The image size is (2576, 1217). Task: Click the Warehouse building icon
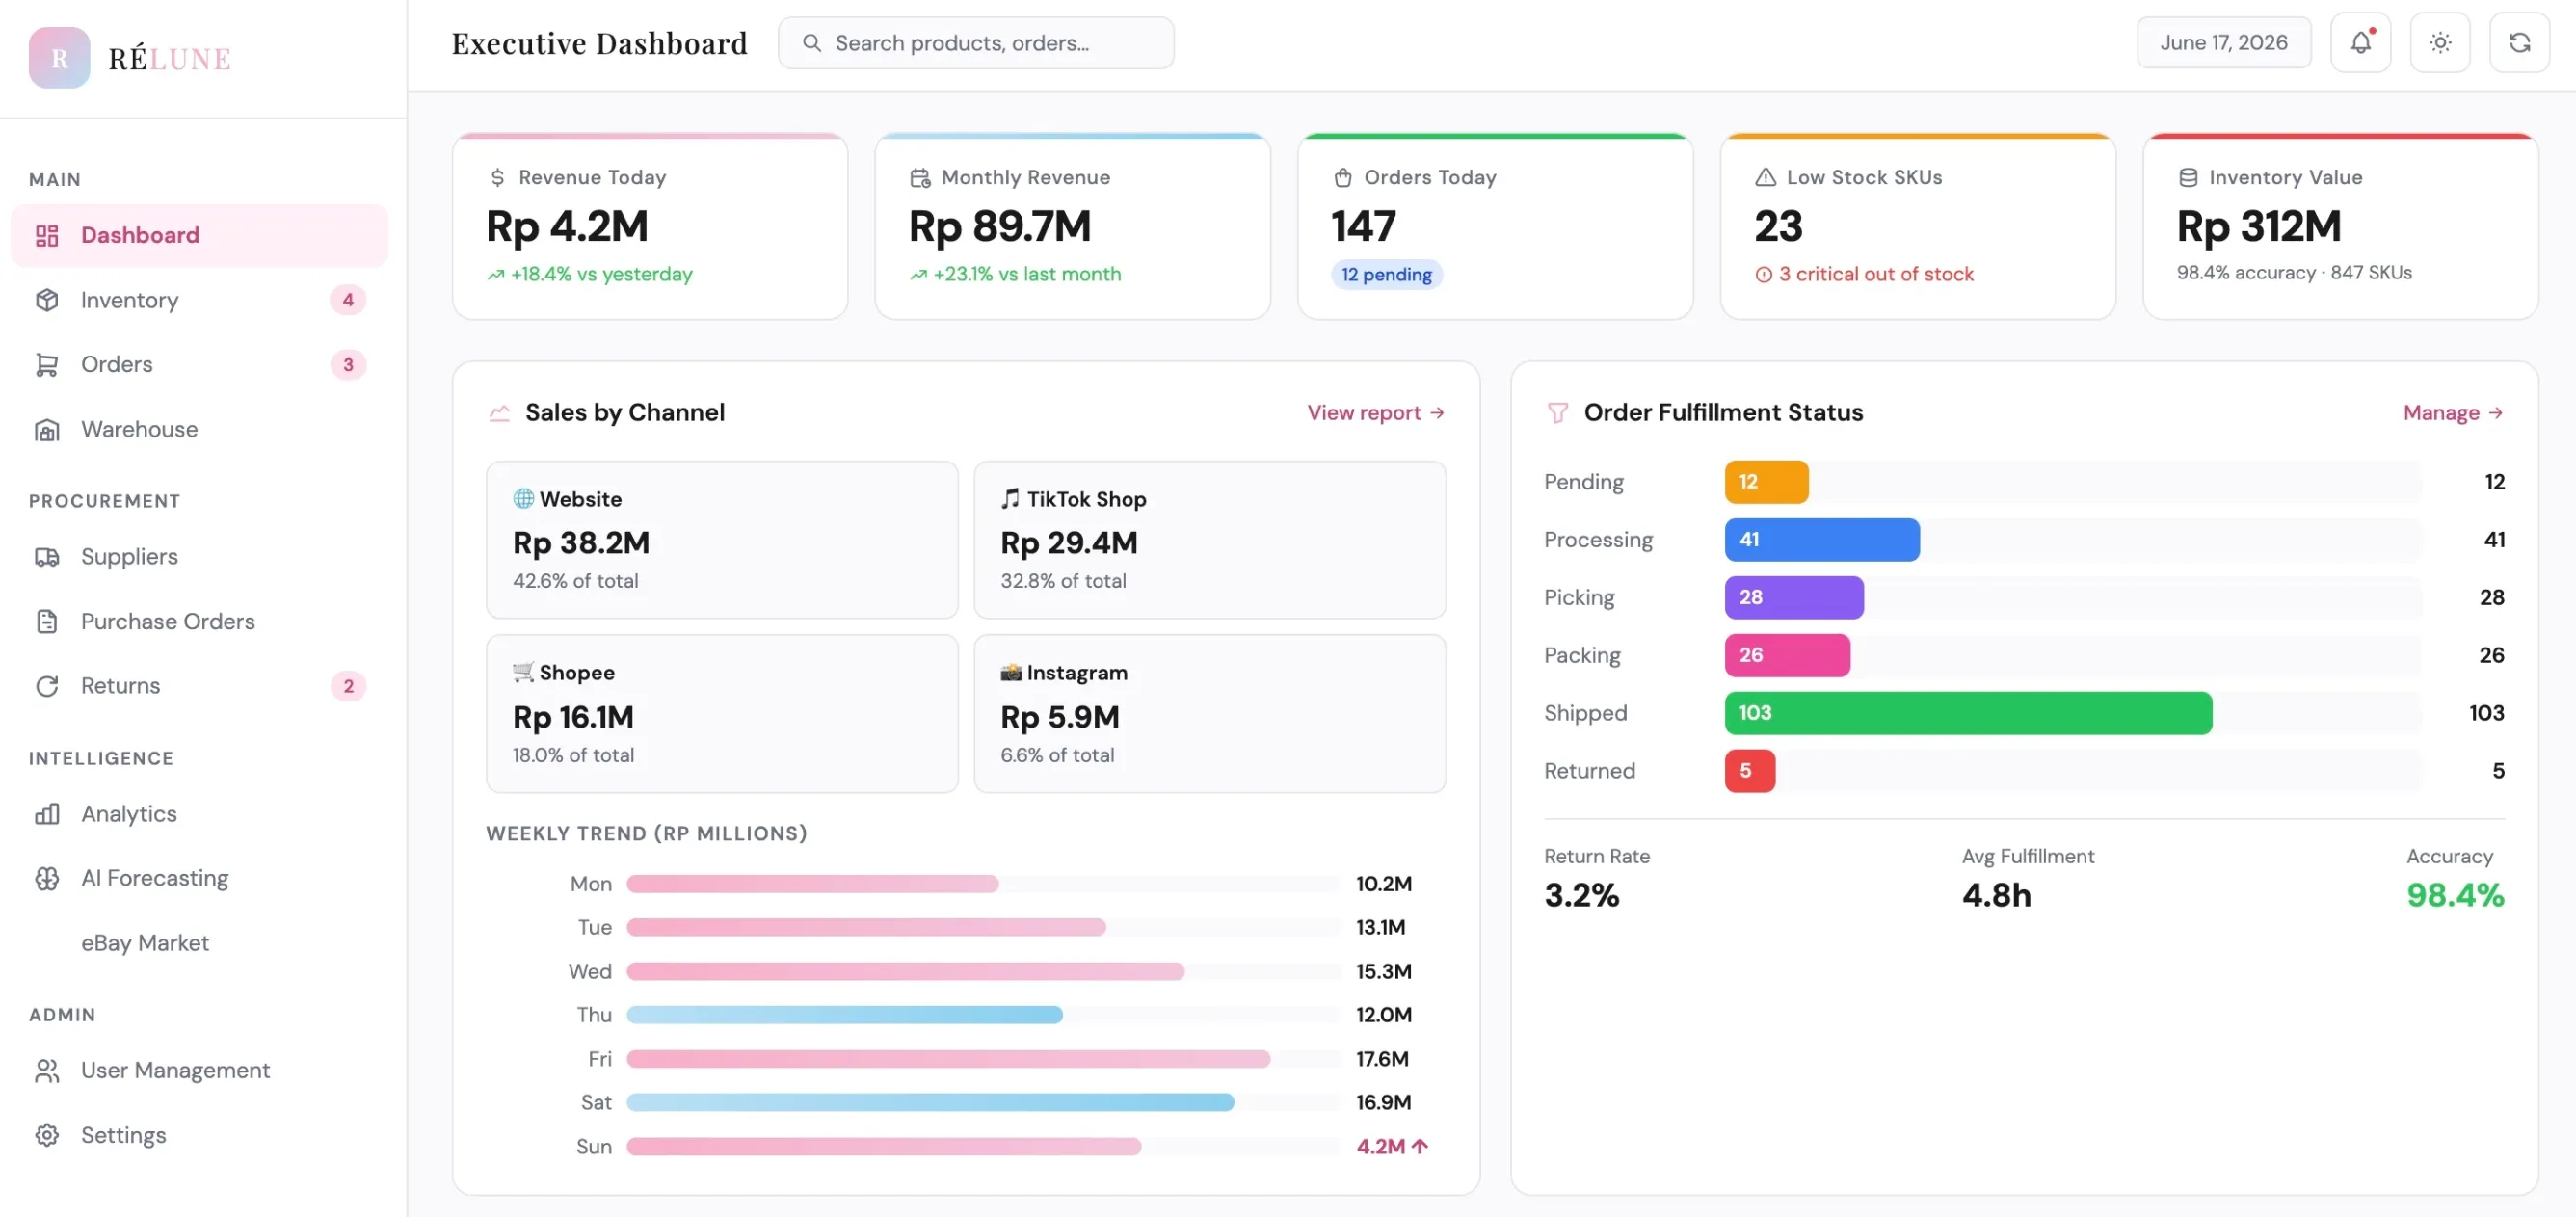47,430
